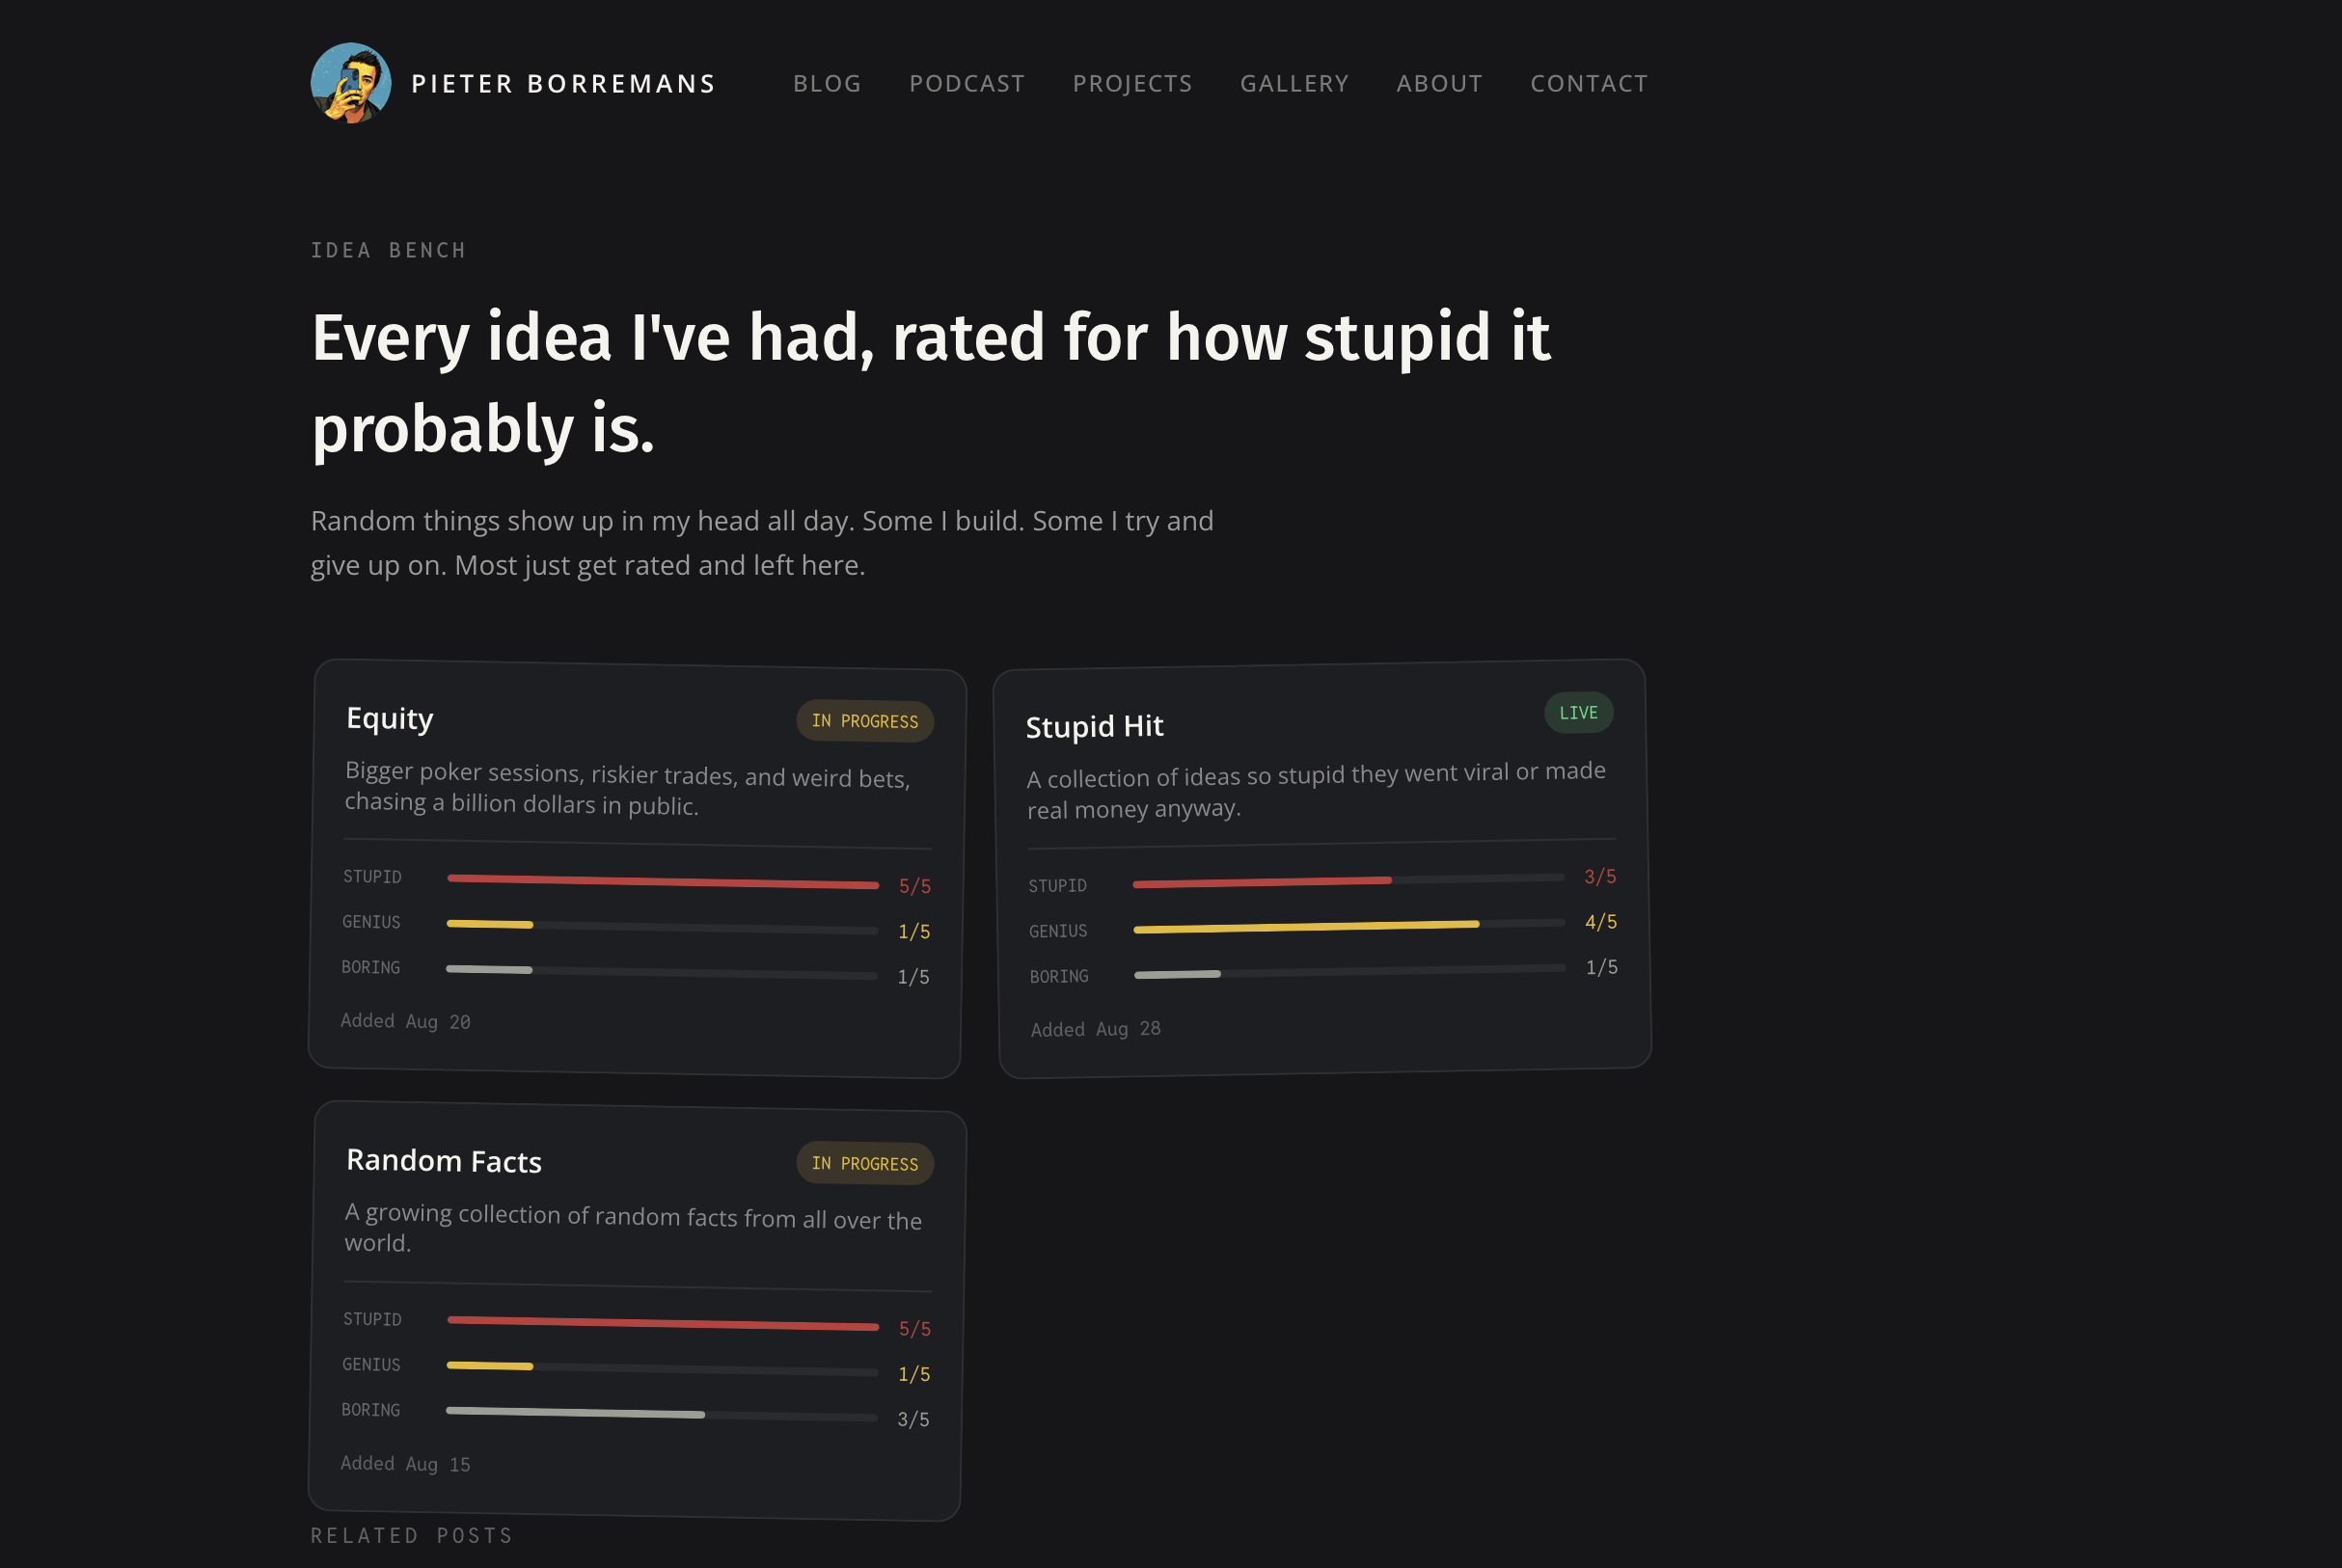Click the Pieter Borremans site title

(564, 83)
